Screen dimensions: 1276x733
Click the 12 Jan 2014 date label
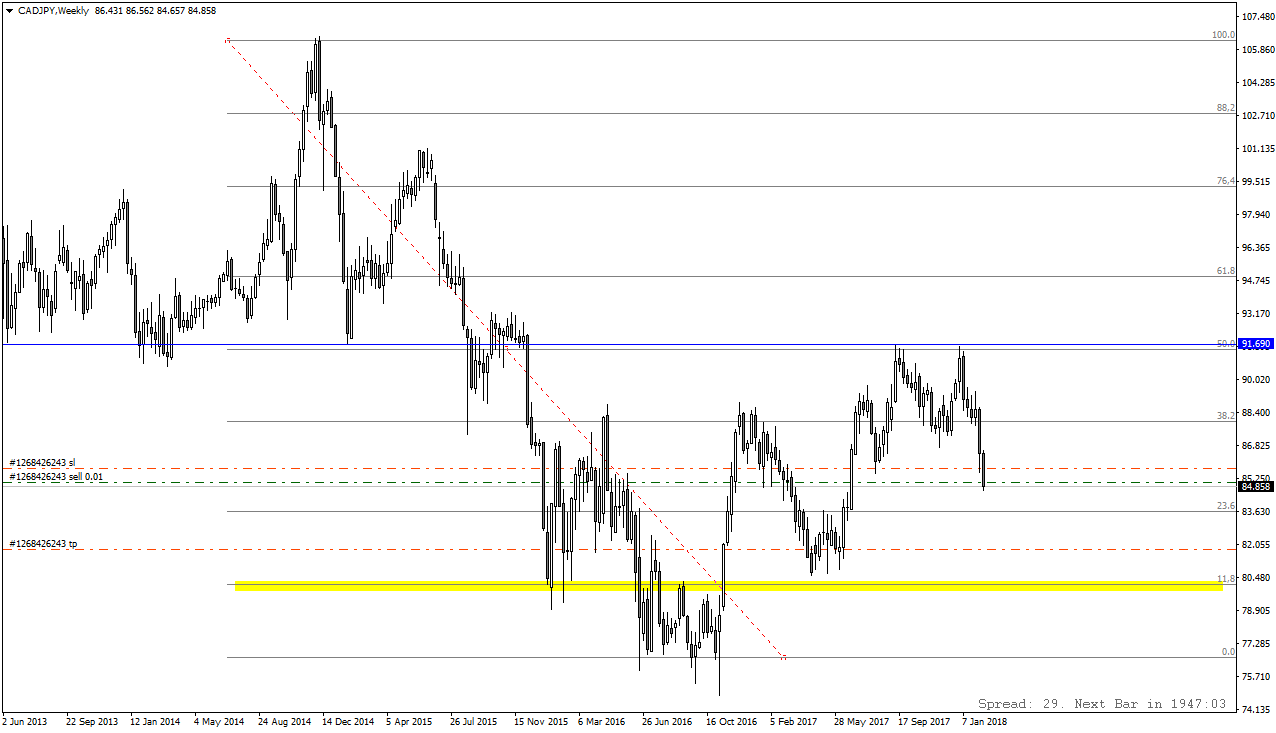(155, 721)
